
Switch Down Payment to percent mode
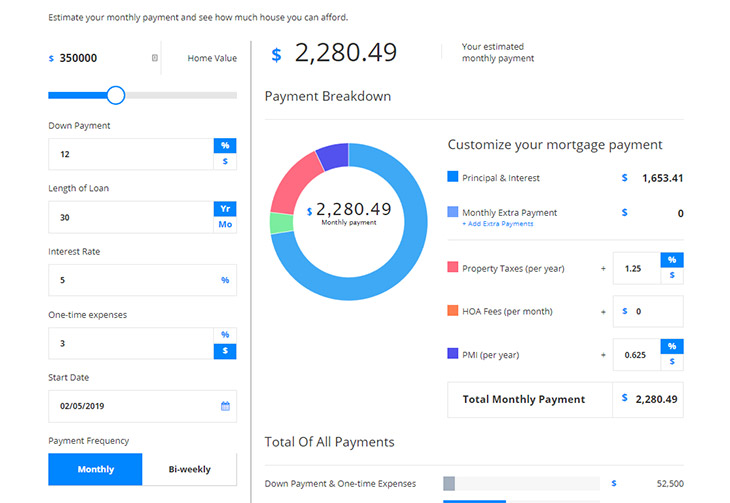point(225,146)
